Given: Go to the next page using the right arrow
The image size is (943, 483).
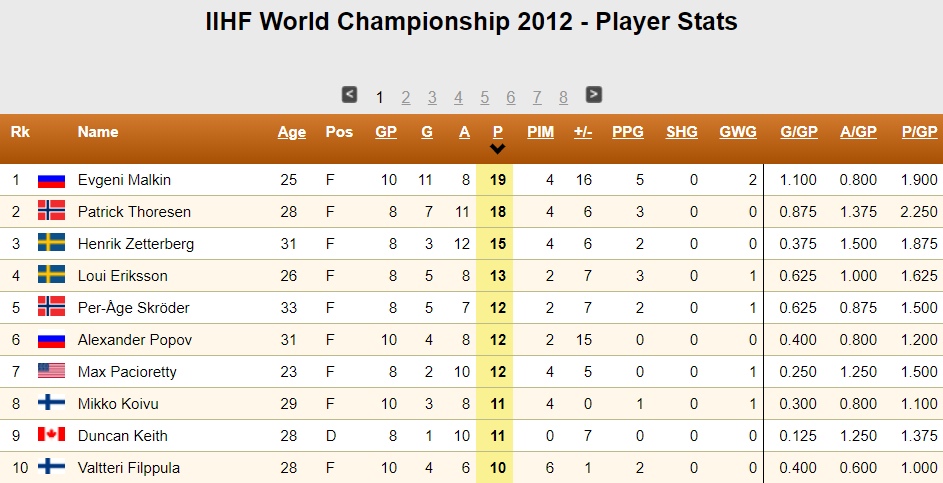Looking at the screenshot, I should [x=594, y=94].
